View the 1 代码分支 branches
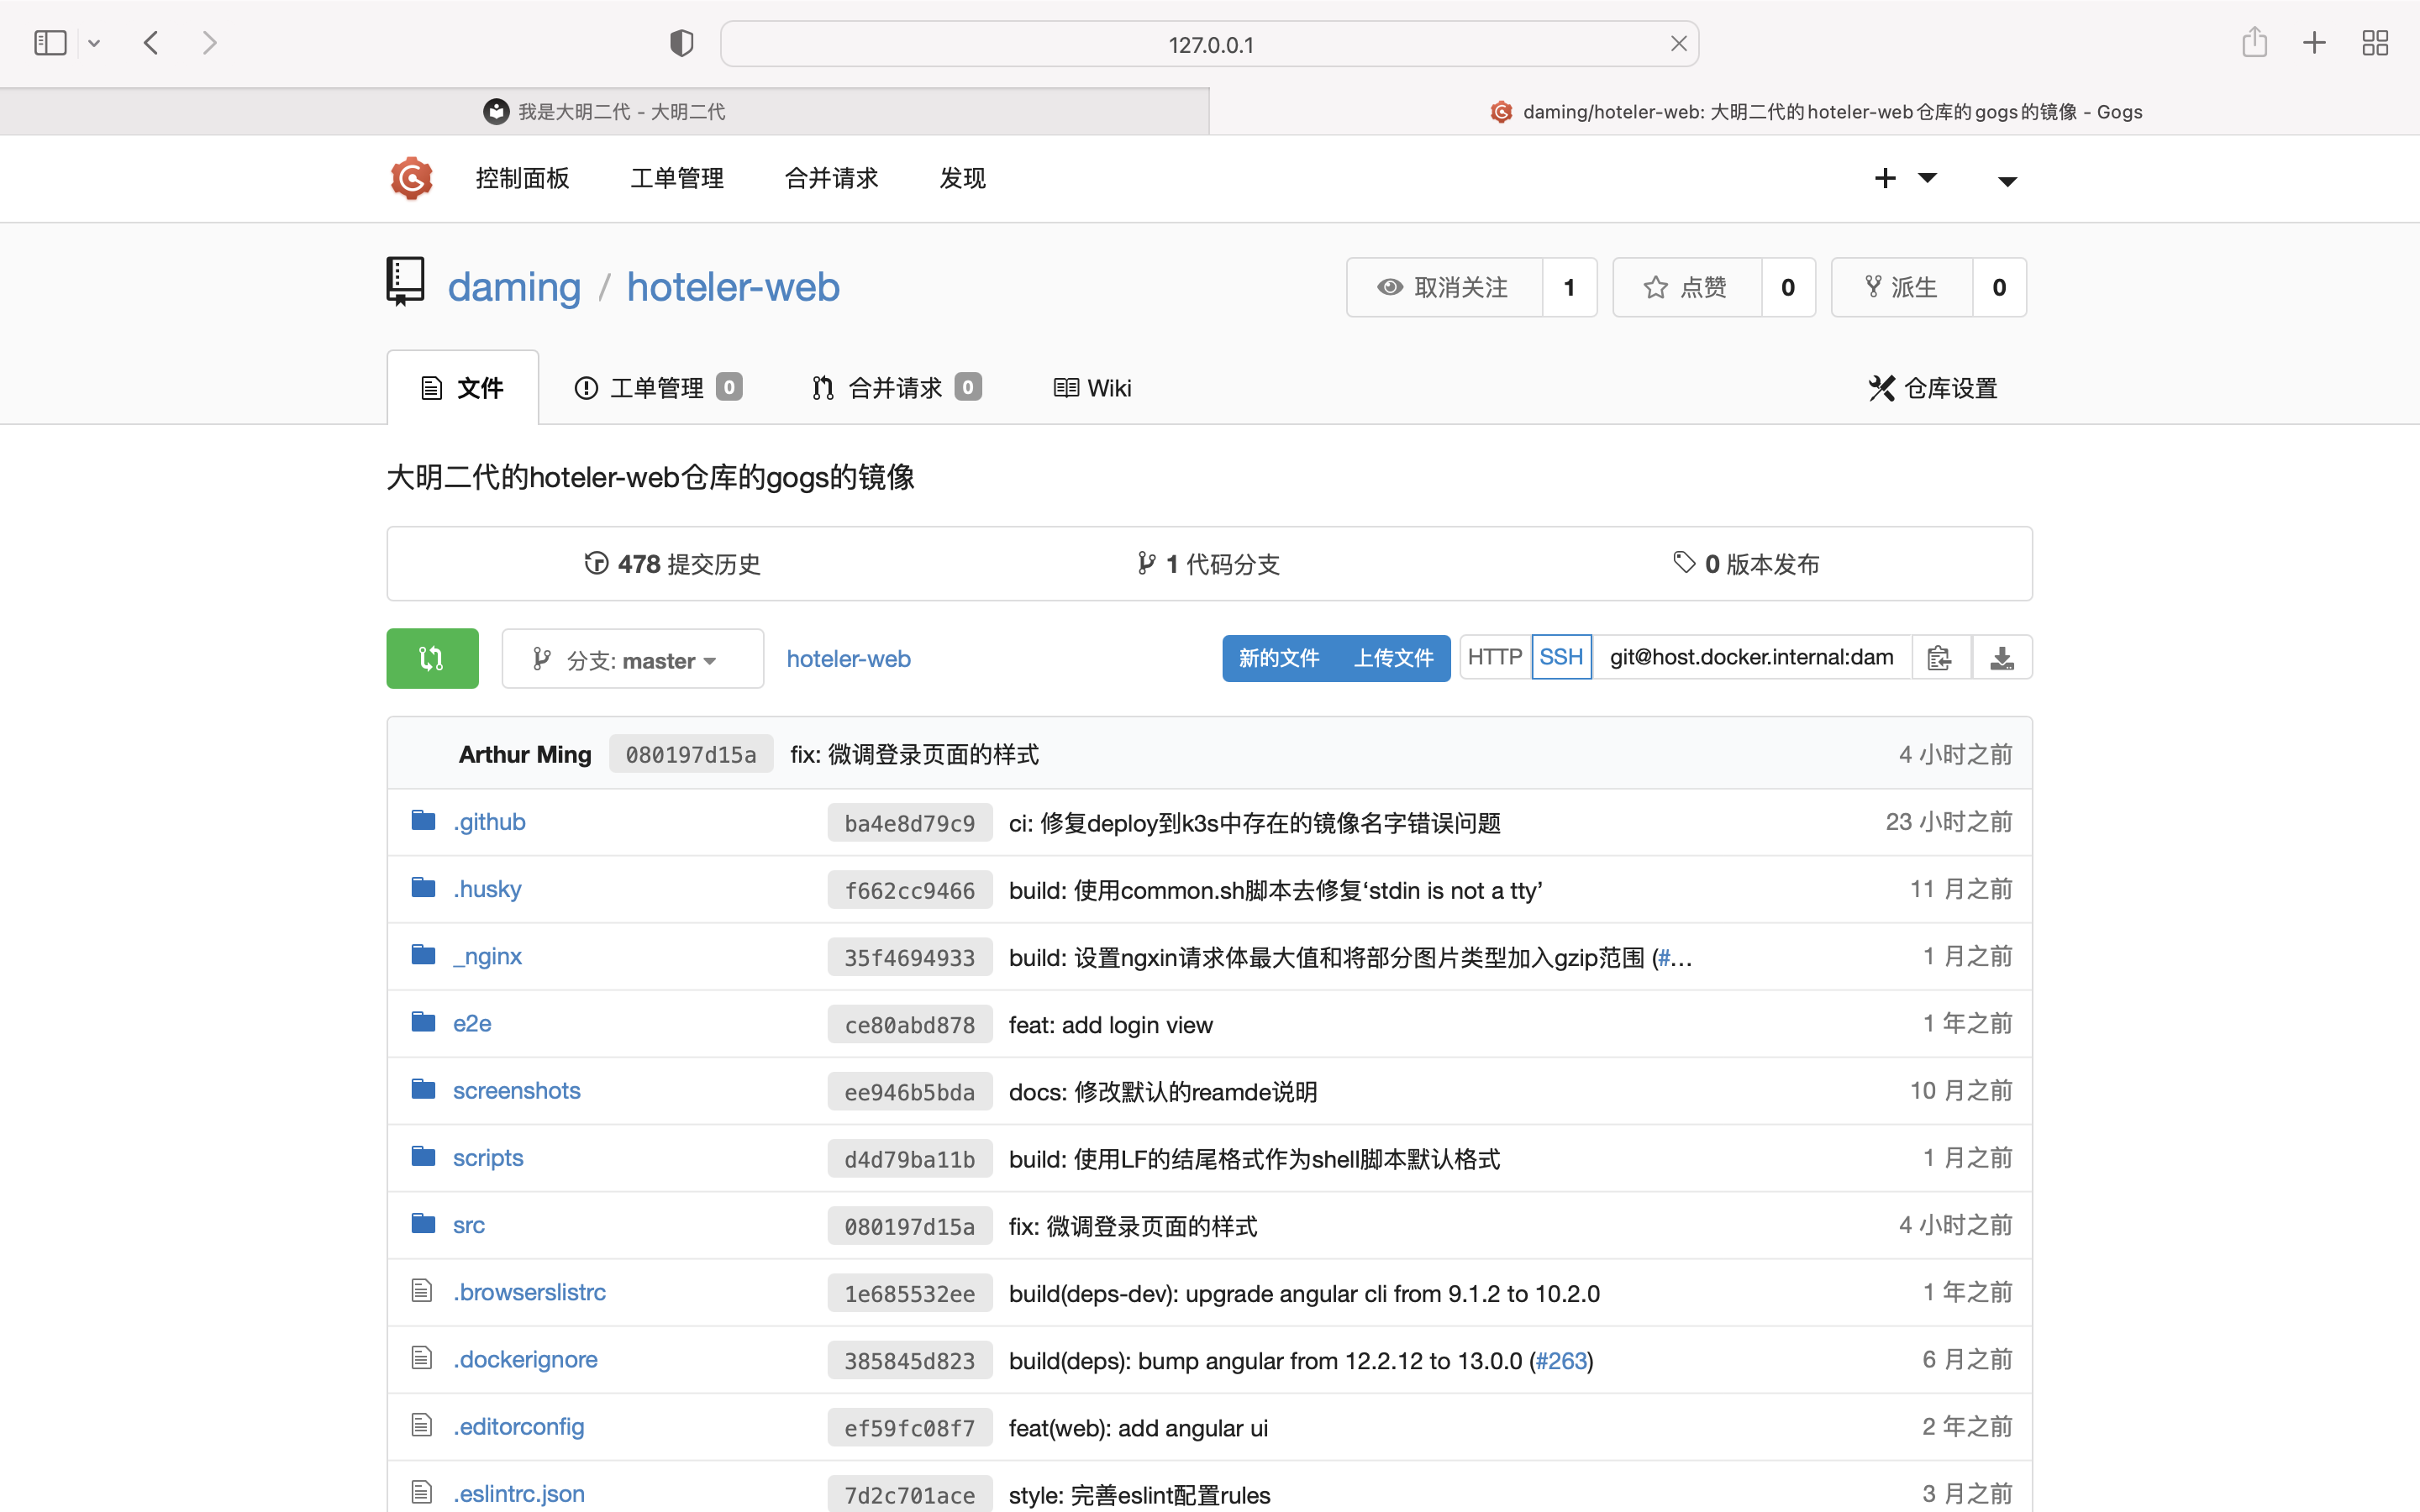2420x1512 pixels. coord(1208,564)
